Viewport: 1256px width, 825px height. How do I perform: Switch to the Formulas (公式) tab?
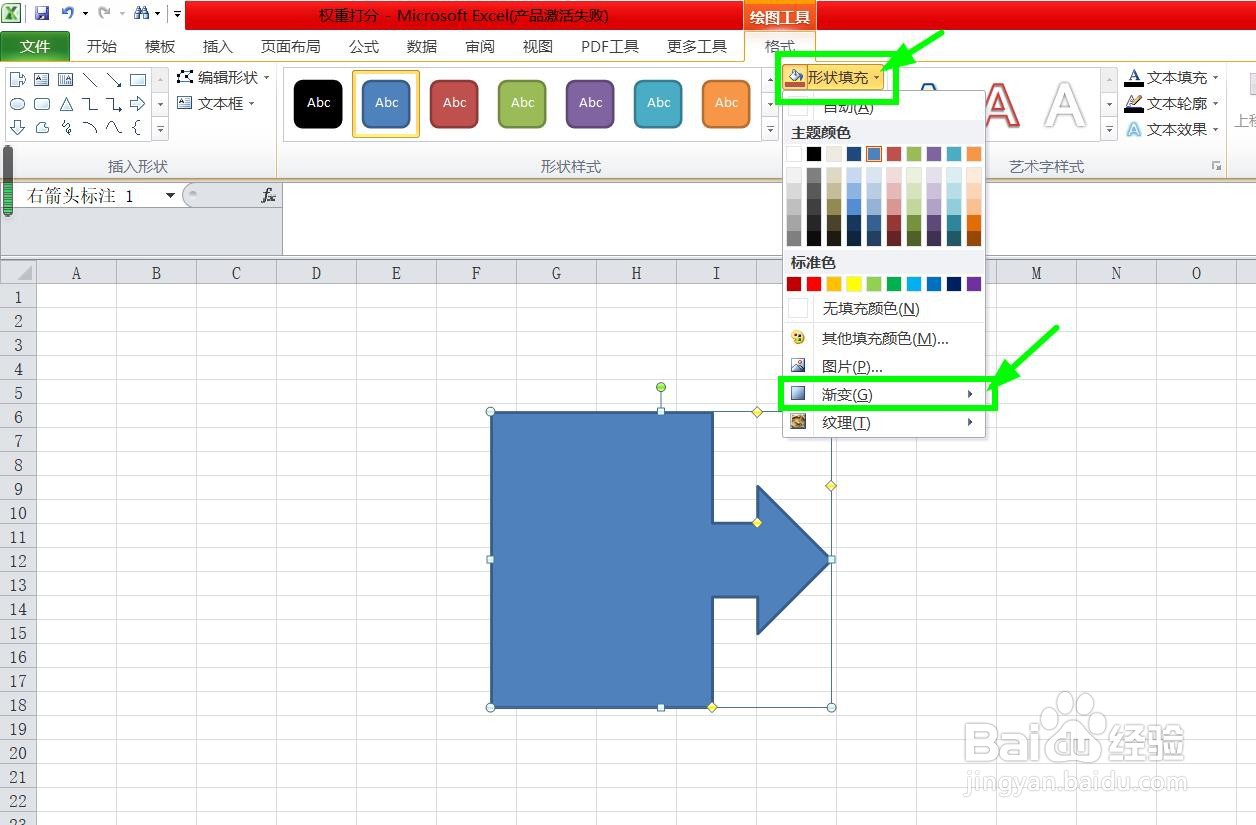tap(364, 46)
